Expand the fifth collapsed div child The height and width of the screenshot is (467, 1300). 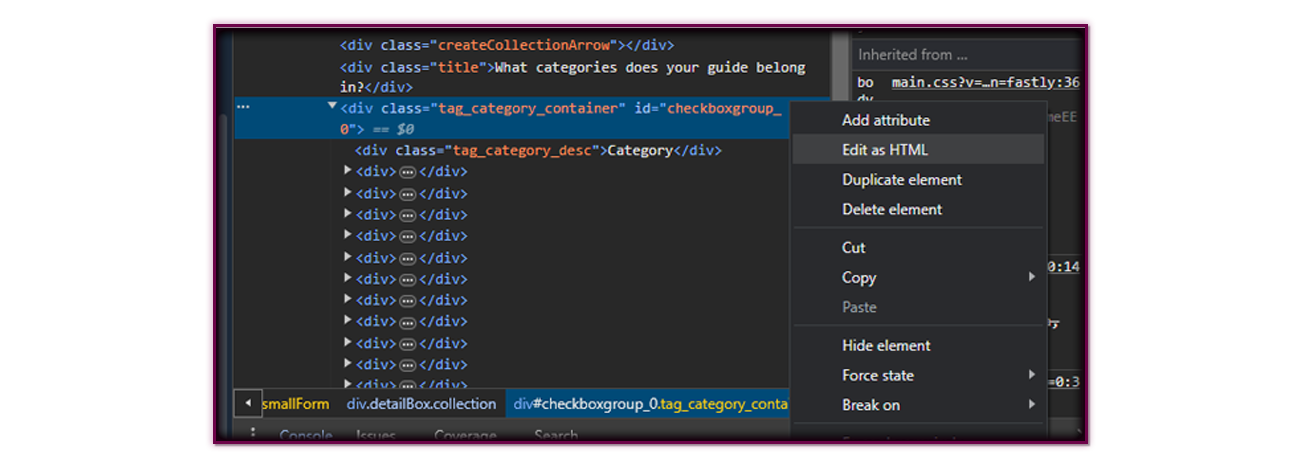347,257
